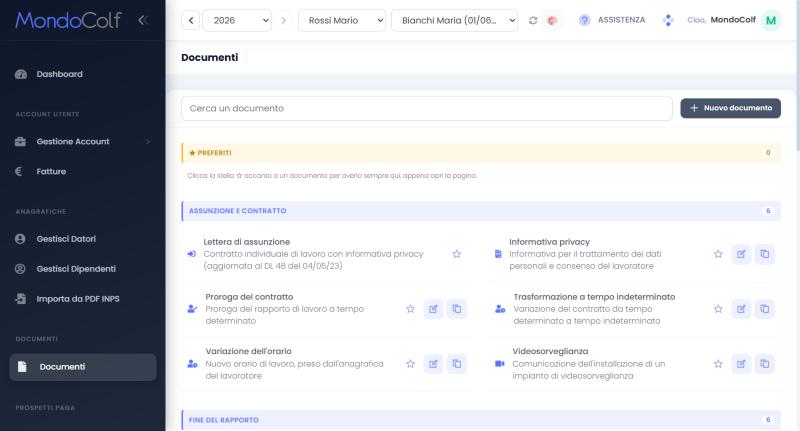Edit Informativa privacy document icon
The image size is (800, 431).
tap(741, 254)
